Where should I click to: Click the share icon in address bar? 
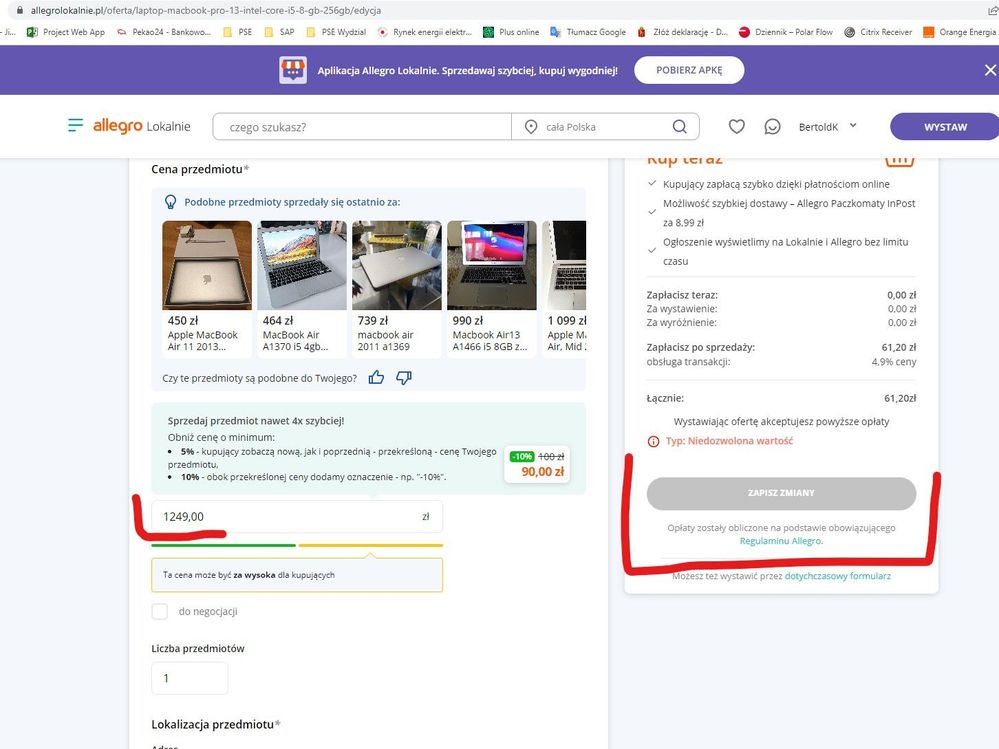(x=993, y=10)
